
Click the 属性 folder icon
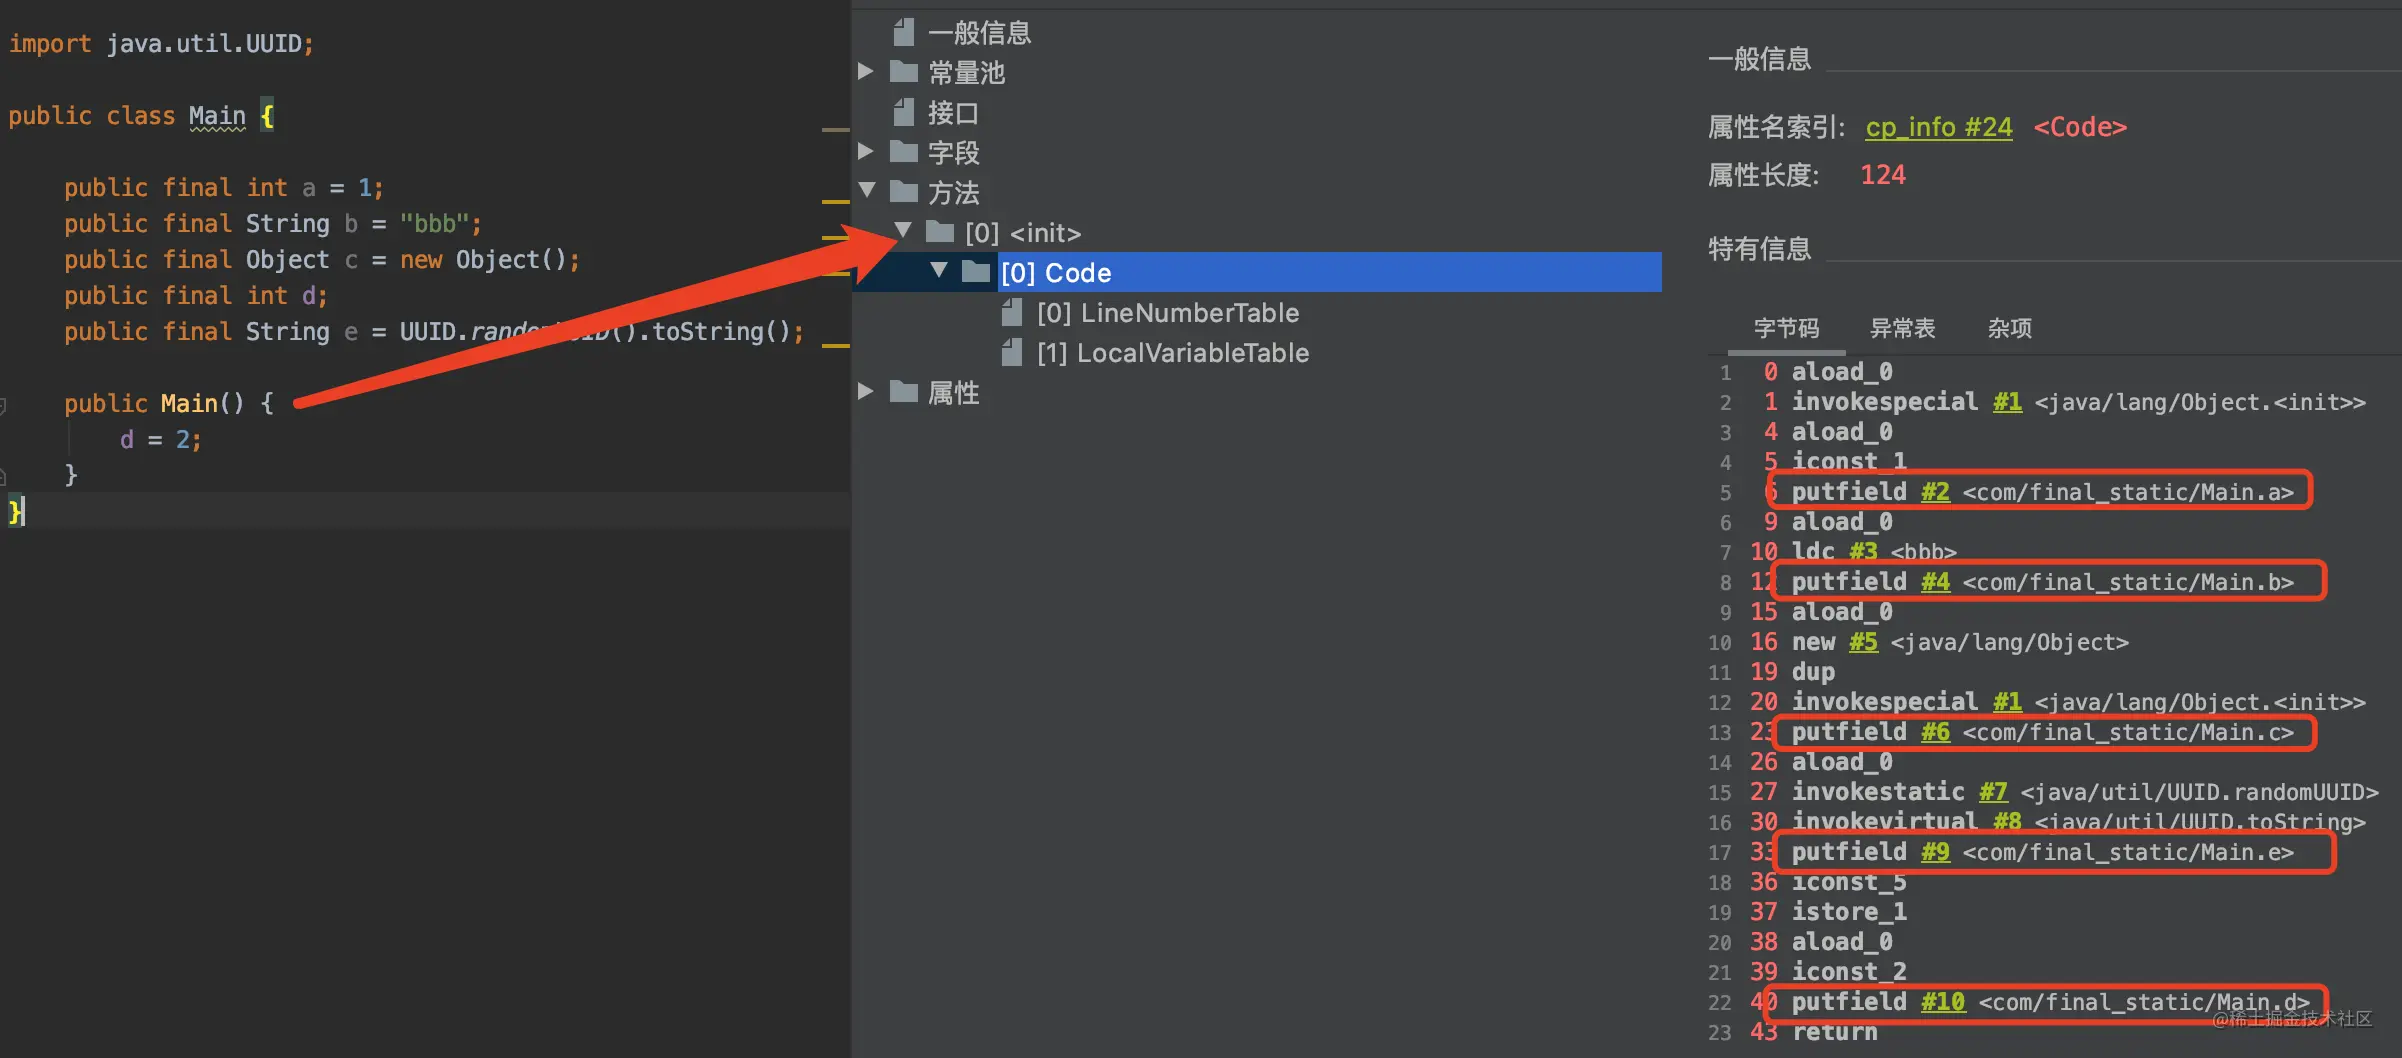904,392
